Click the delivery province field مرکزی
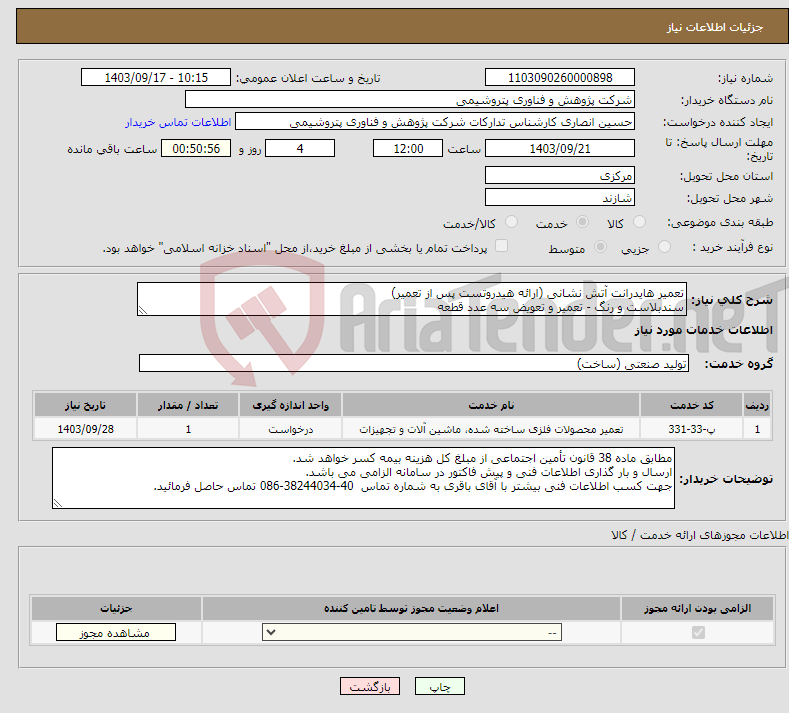789x713 pixels. (560, 175)
